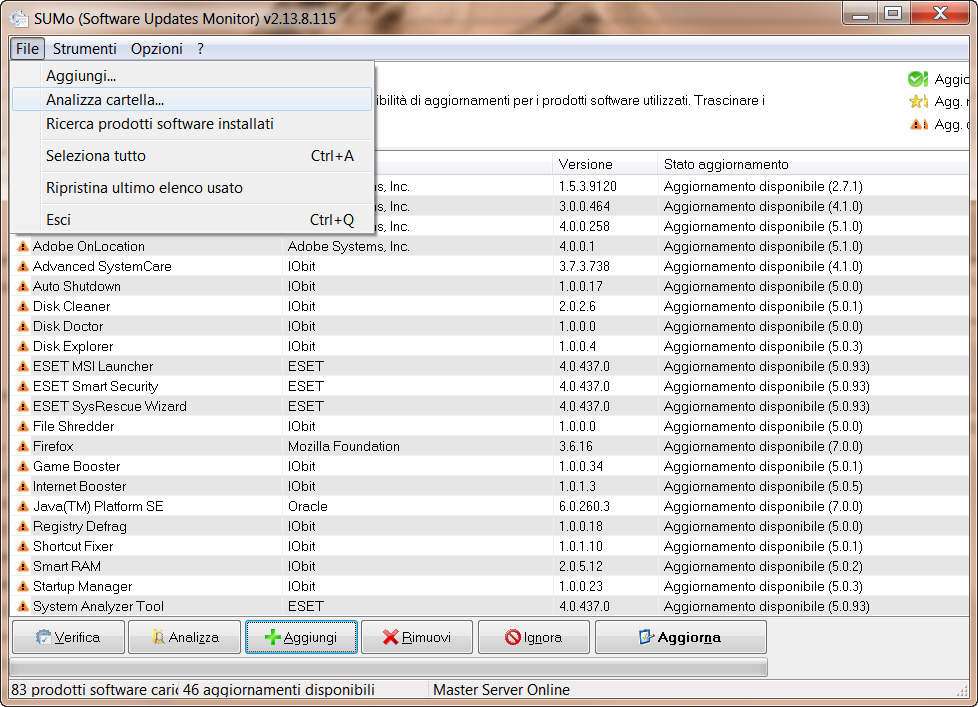Click warning icon next to Startup Manager
This screenshot has width=978, height=707.
(23, 586)
